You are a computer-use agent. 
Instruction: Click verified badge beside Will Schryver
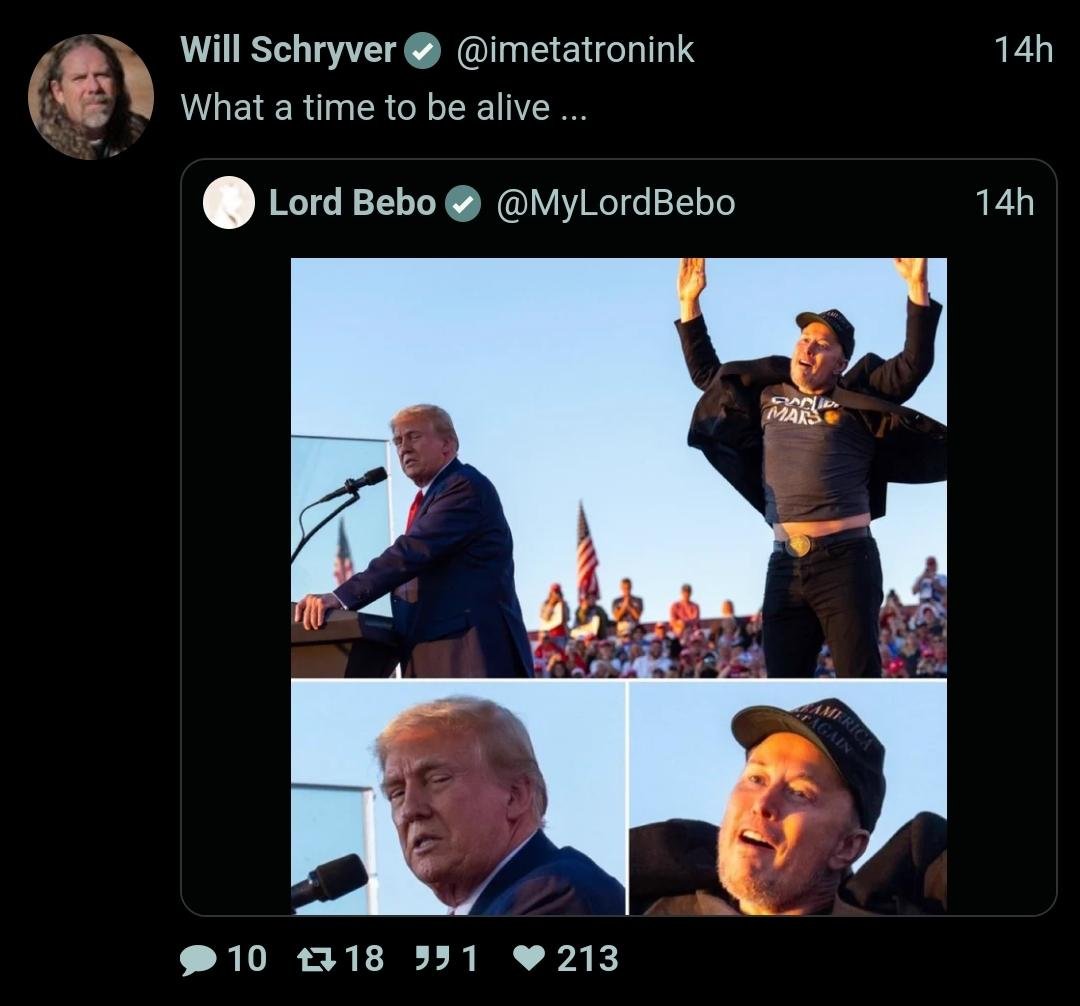(x=423, y=51)
